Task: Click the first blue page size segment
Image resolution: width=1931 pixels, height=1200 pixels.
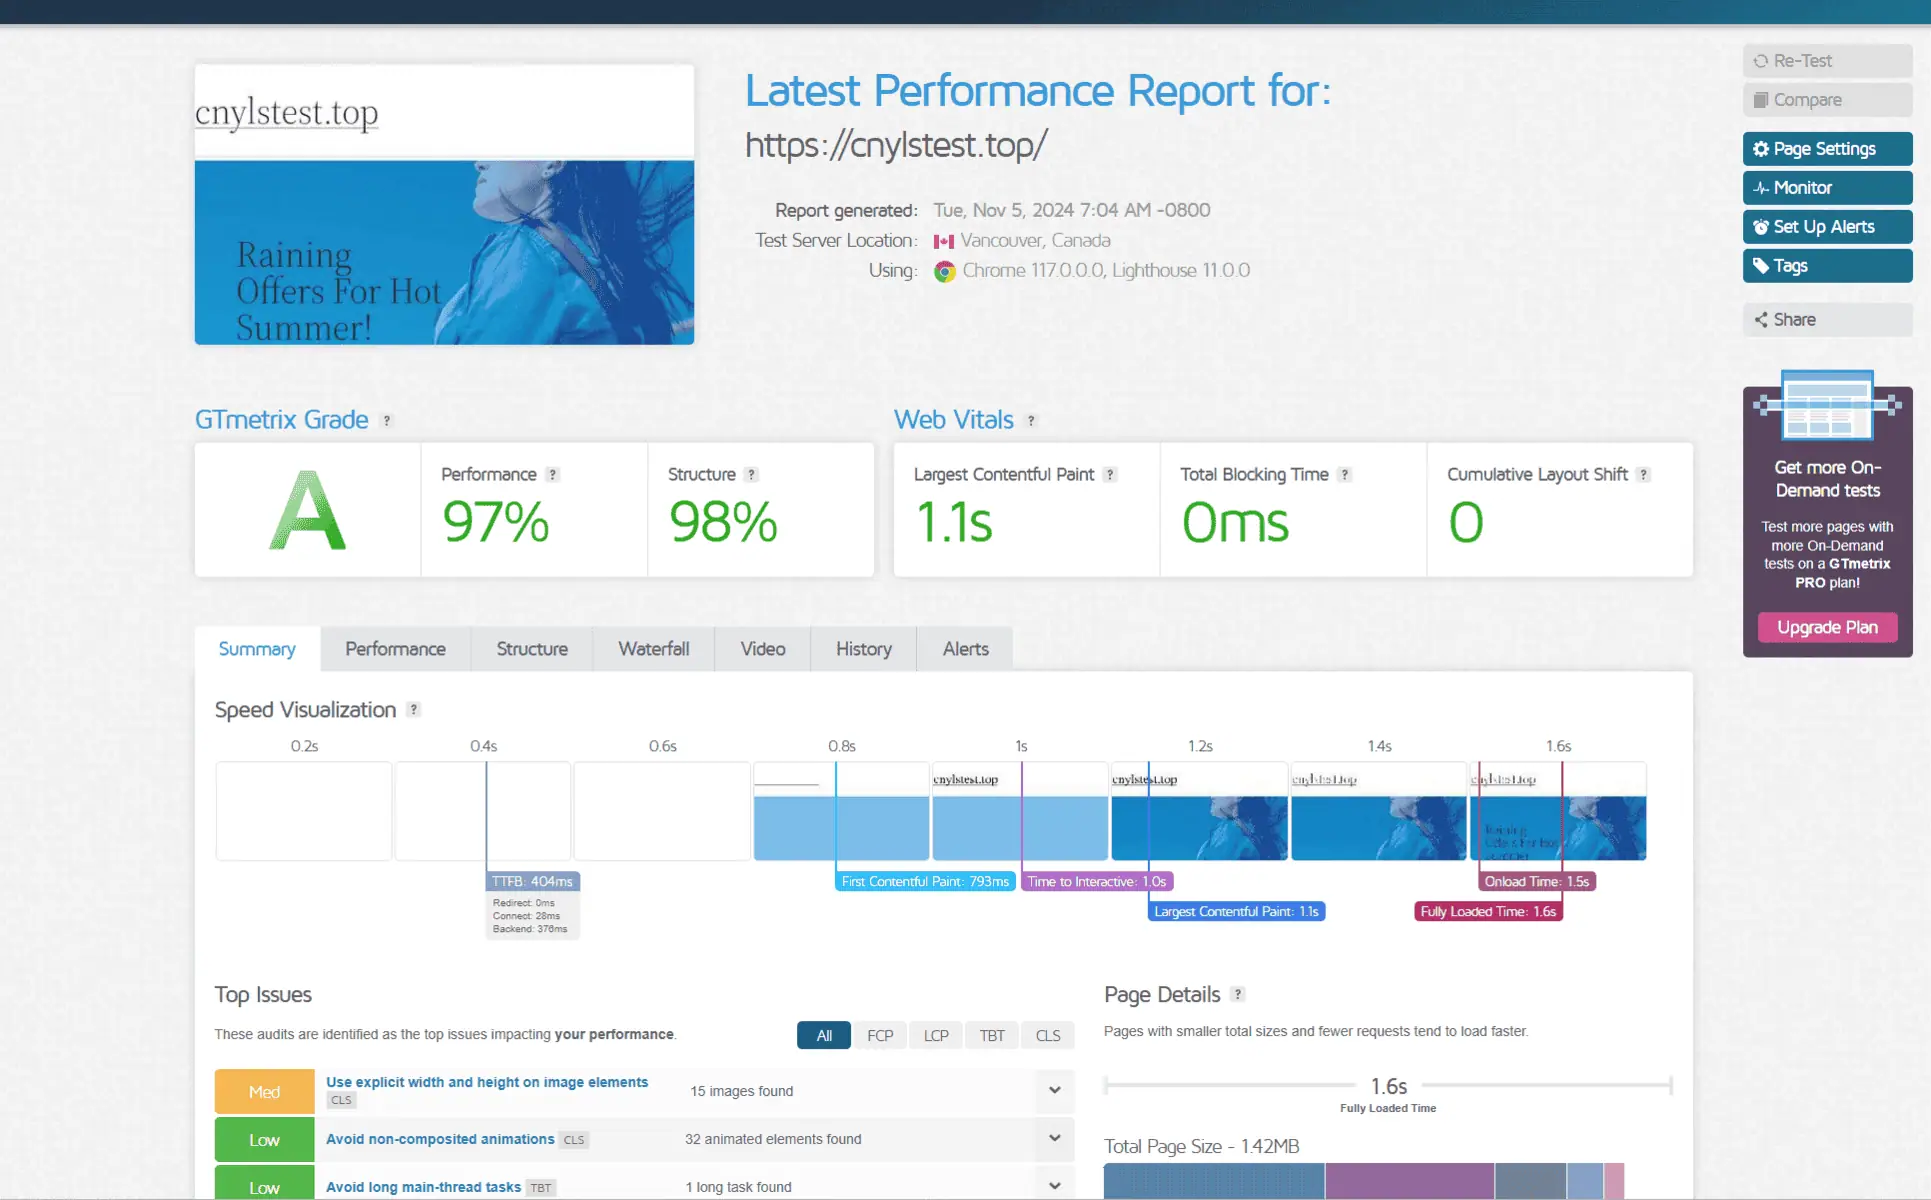Action: click(1214, 1181)
